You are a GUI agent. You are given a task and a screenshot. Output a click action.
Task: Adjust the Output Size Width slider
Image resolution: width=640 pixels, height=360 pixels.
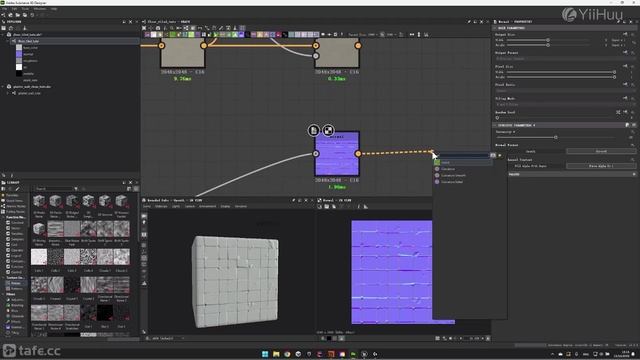coord(548,40)
